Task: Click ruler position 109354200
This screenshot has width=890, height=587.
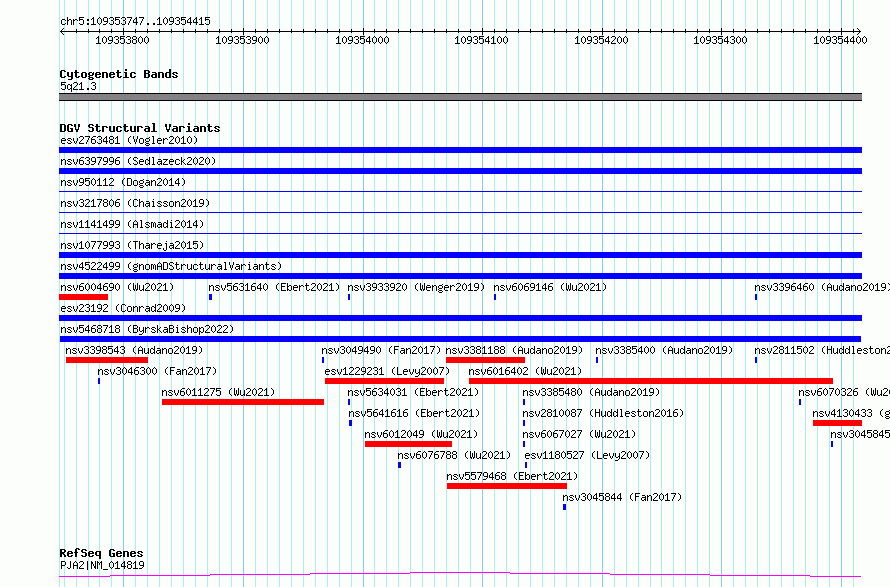Action: pyautogui.click(x=601, y=40)
